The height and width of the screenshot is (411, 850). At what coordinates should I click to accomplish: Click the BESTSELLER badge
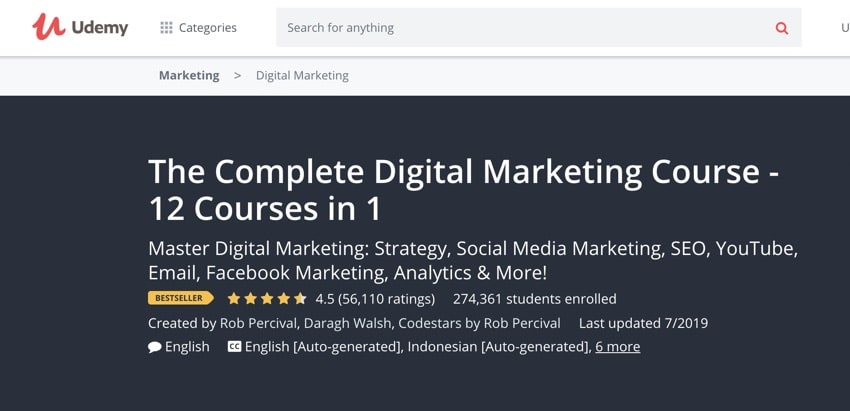(181, 298)
